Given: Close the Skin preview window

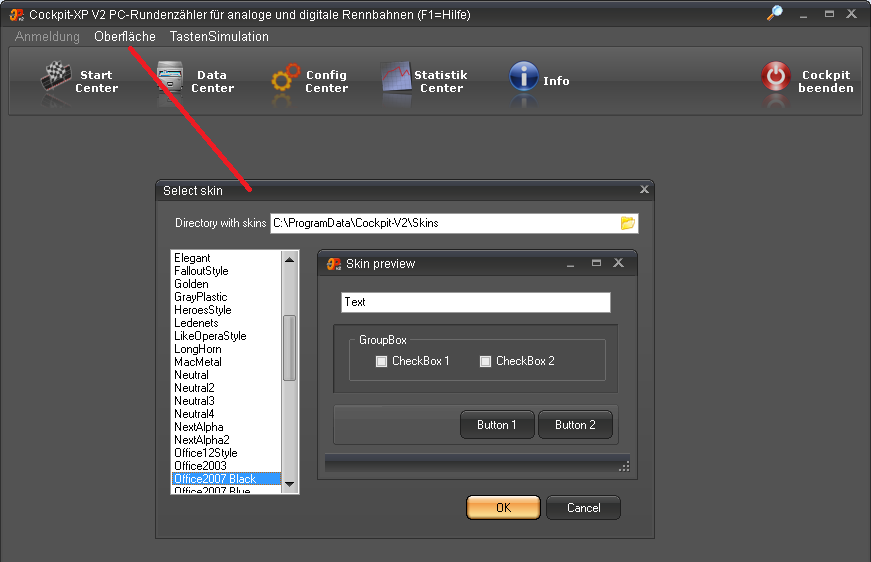Looking at the screenshot, I should pyautogui.click(x=618, y=263).
